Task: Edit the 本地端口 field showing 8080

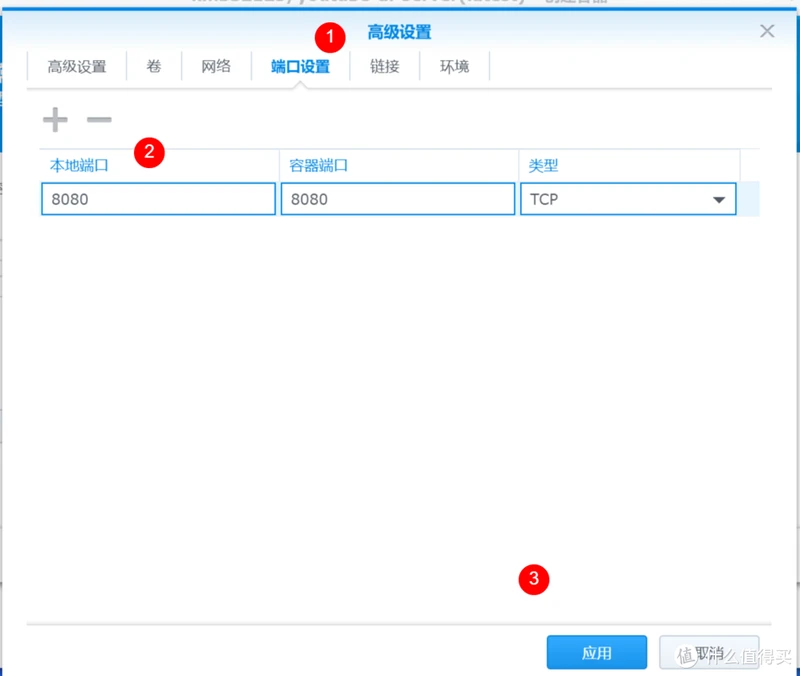Action: point(158,199)
